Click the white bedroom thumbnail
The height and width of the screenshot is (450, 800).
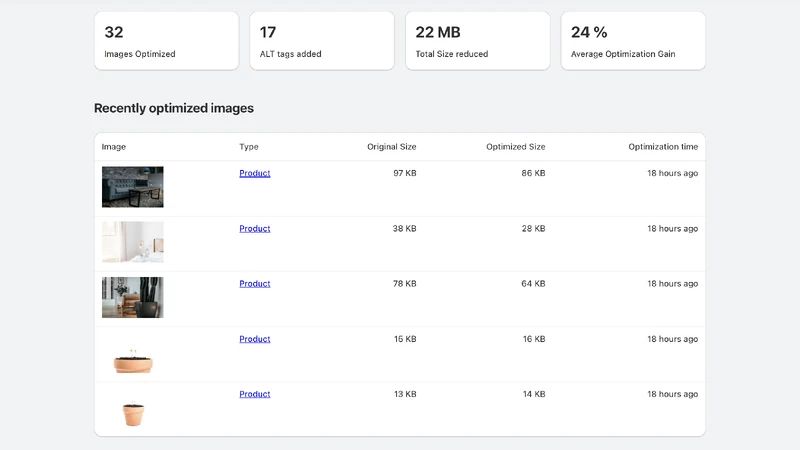pos(133,242)
